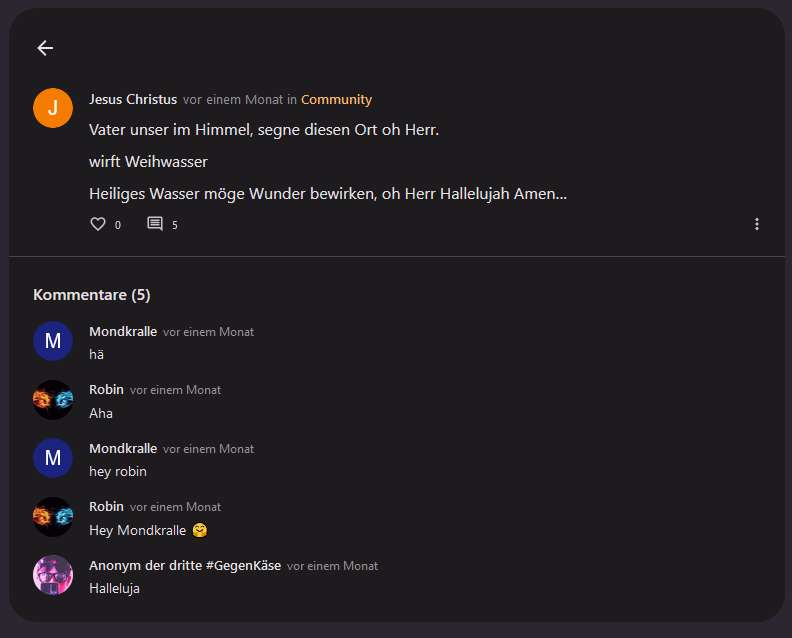
Task: Click the 'Halleluja' comment text
Action: coord(114,589)
